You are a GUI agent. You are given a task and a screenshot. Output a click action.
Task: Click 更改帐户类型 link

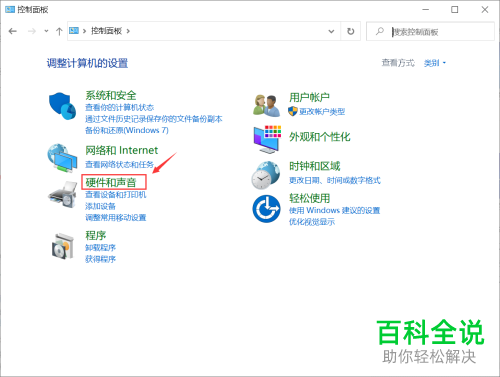(x=322, y=111)
